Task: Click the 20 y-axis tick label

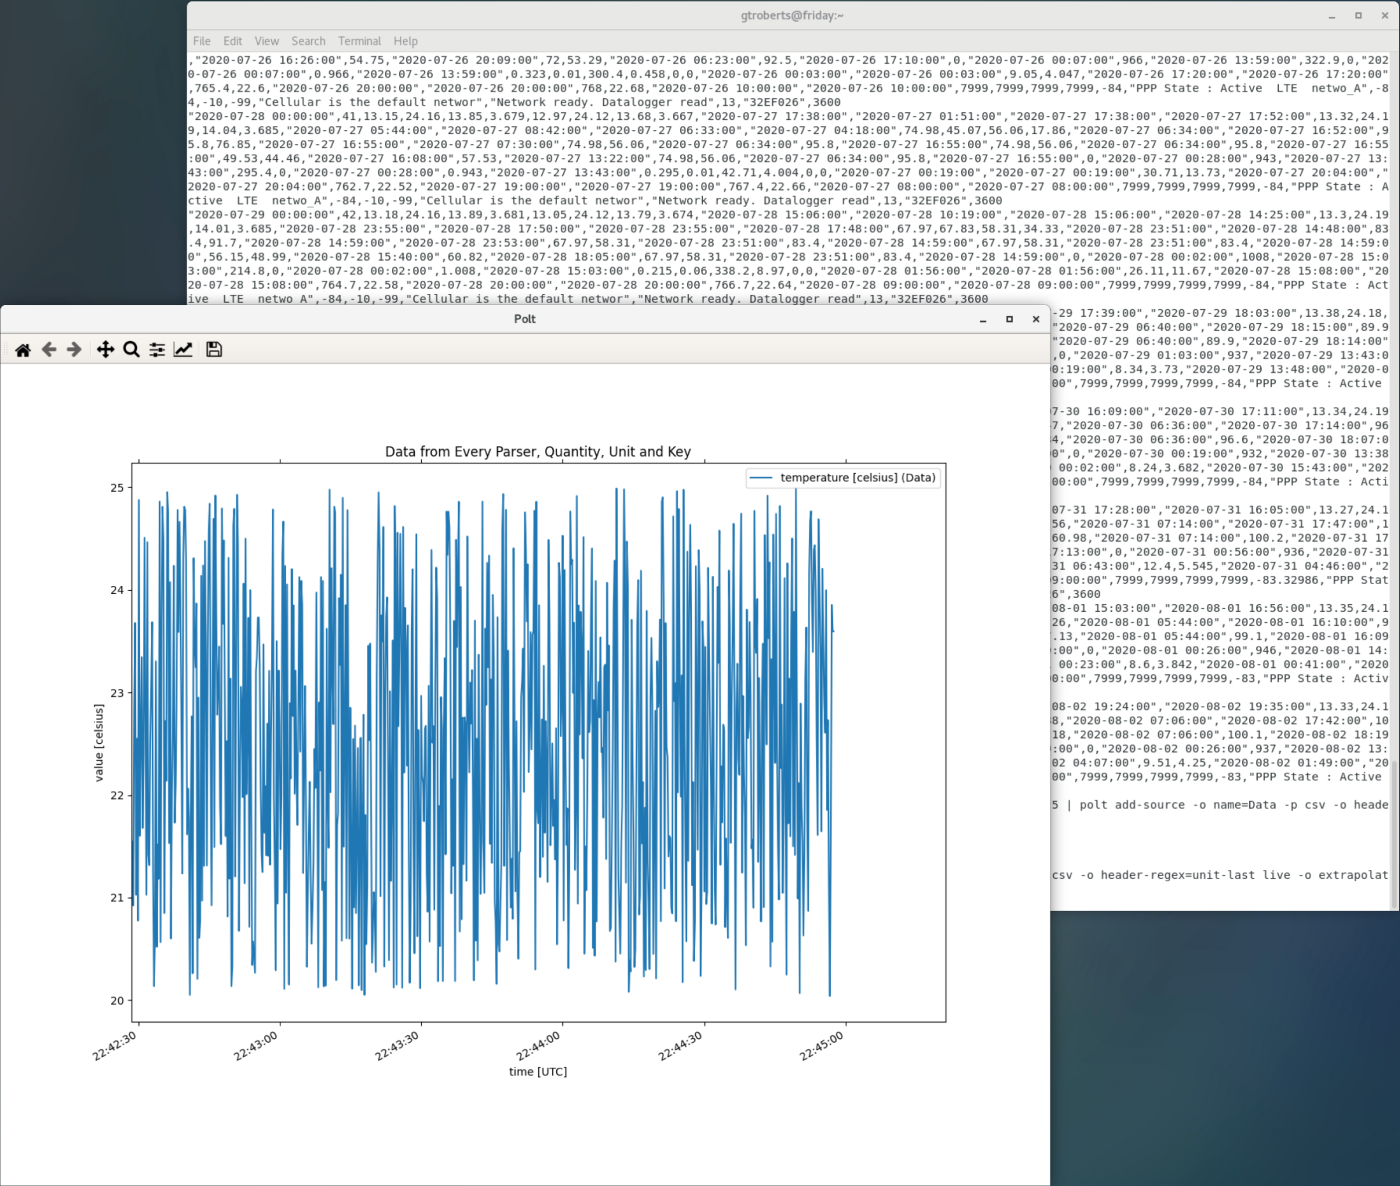Action: [x=117, y=1001]
